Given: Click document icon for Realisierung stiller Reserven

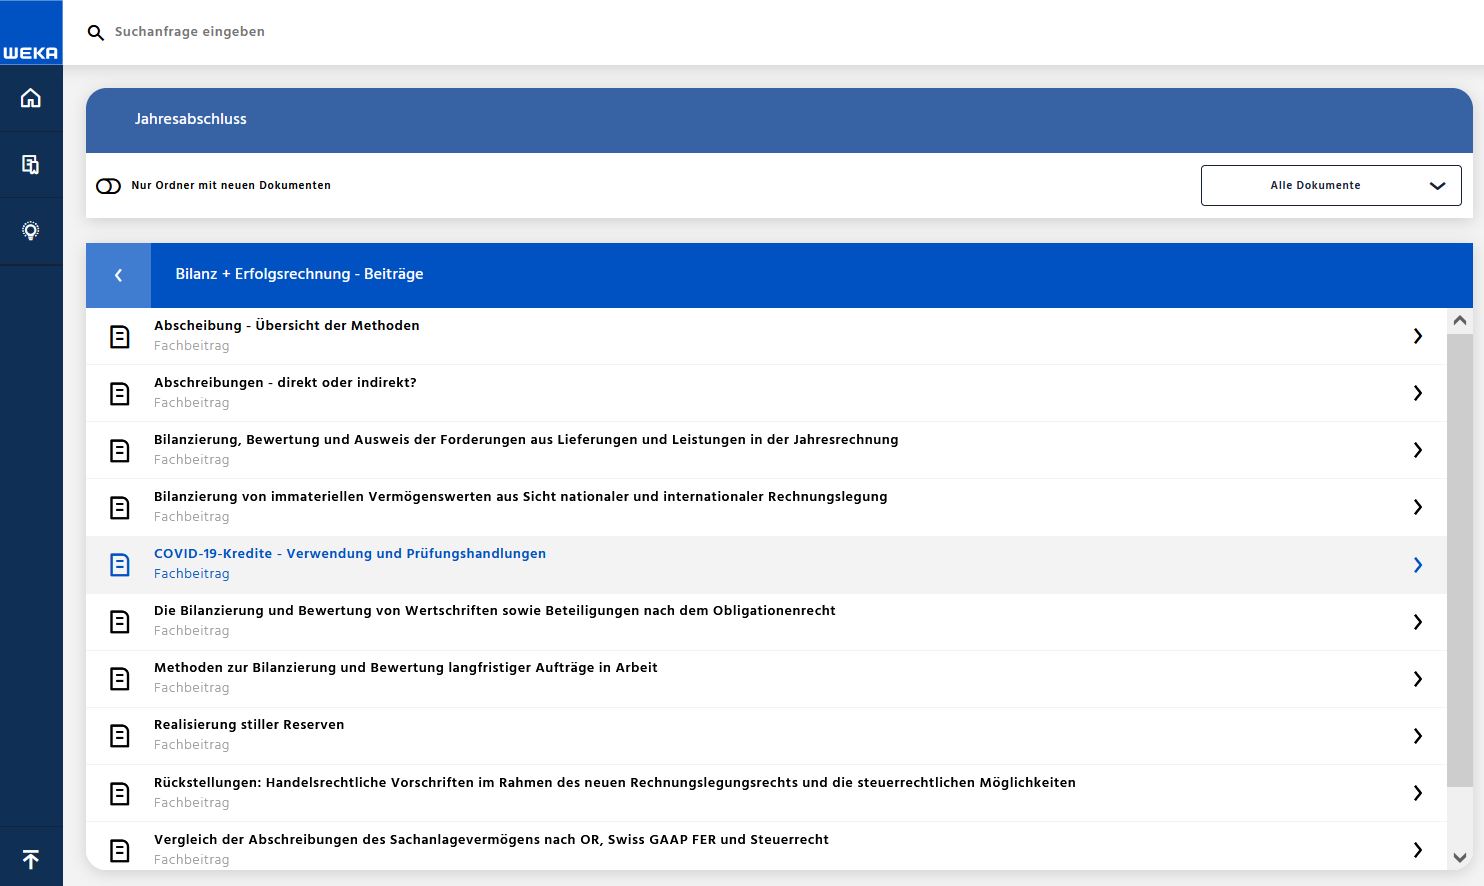Looking at the screenshot, I should [x=119, y=736].
